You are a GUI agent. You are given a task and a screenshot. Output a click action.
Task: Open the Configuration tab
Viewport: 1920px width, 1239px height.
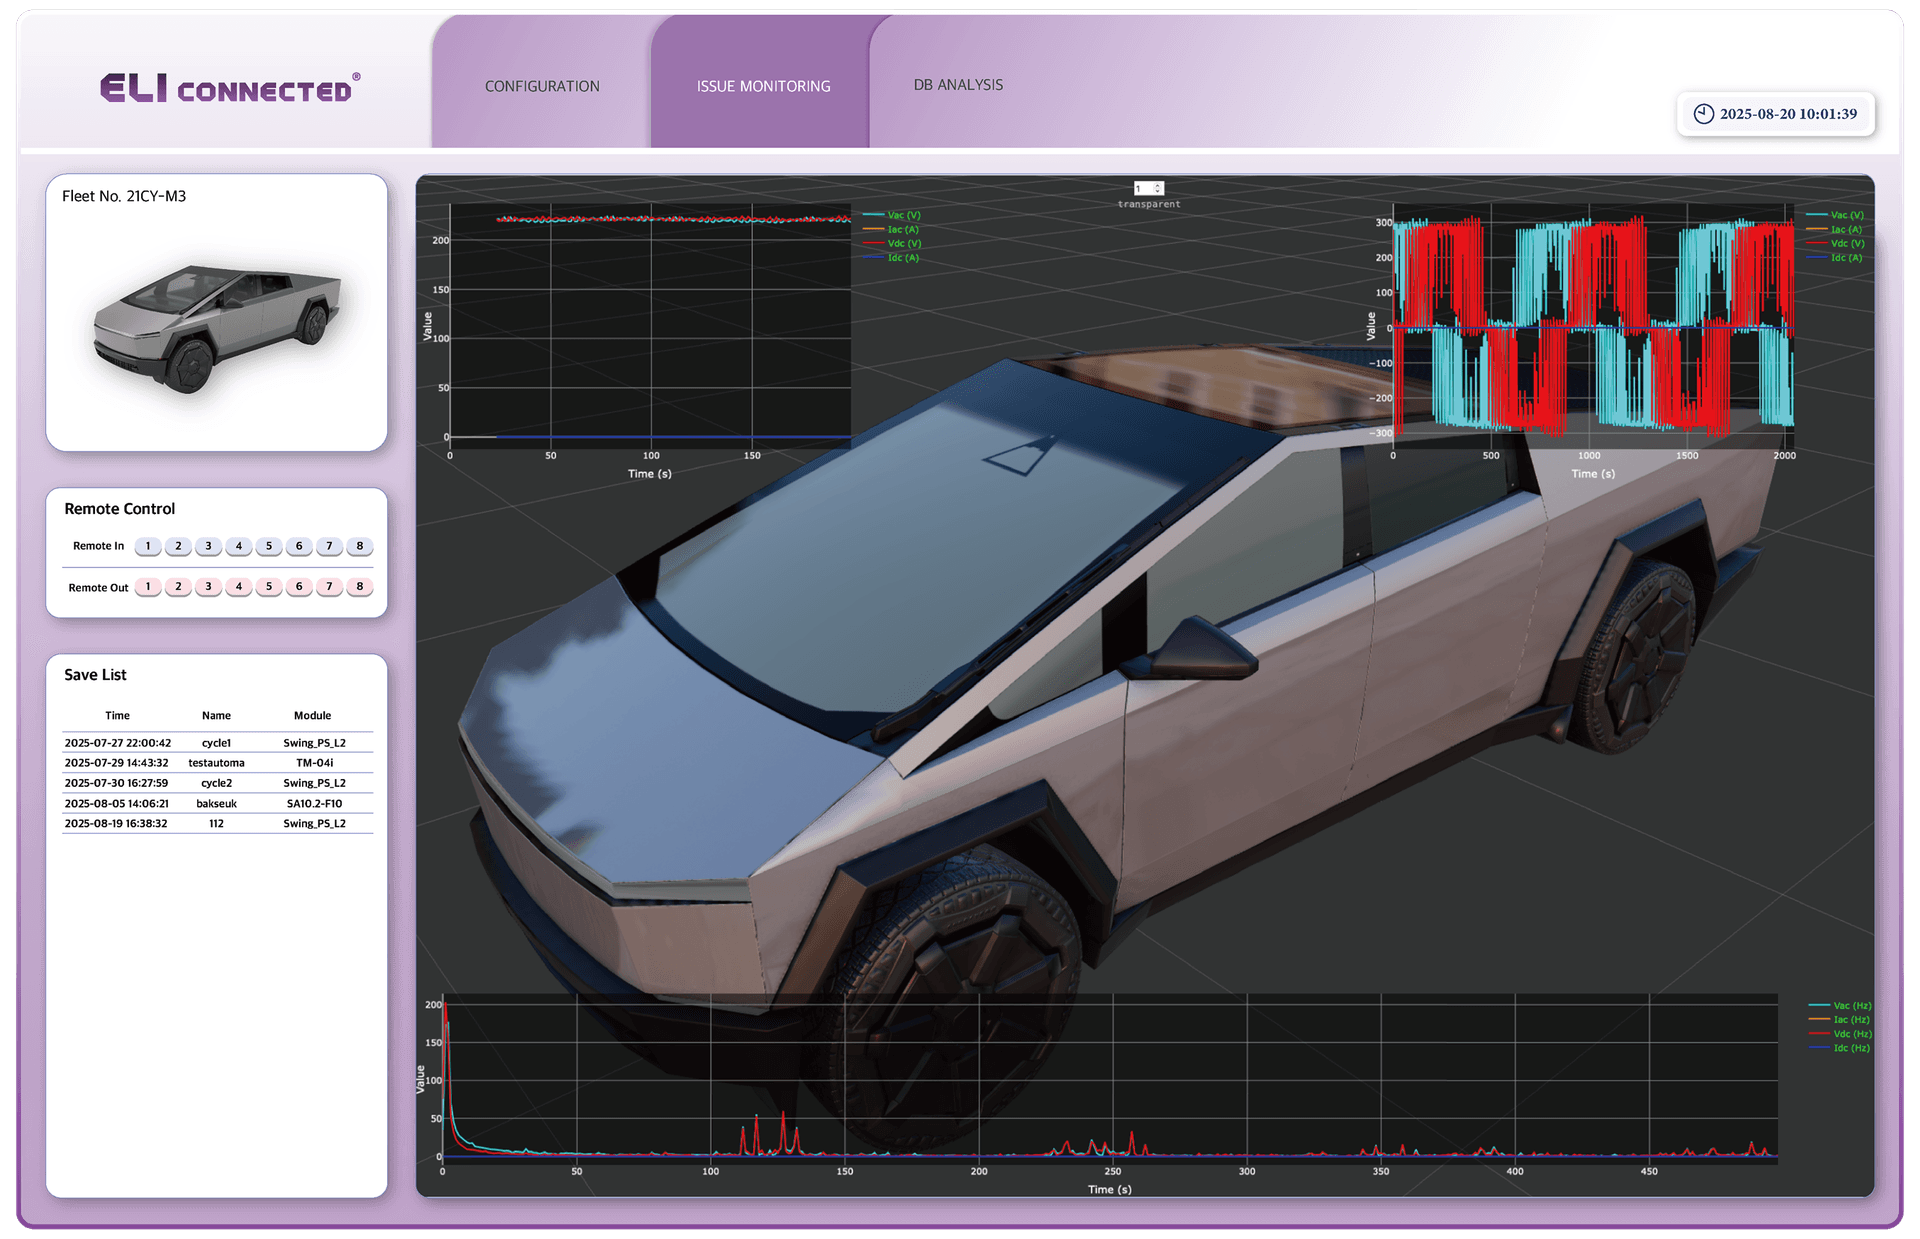click(x=542, y=86)
